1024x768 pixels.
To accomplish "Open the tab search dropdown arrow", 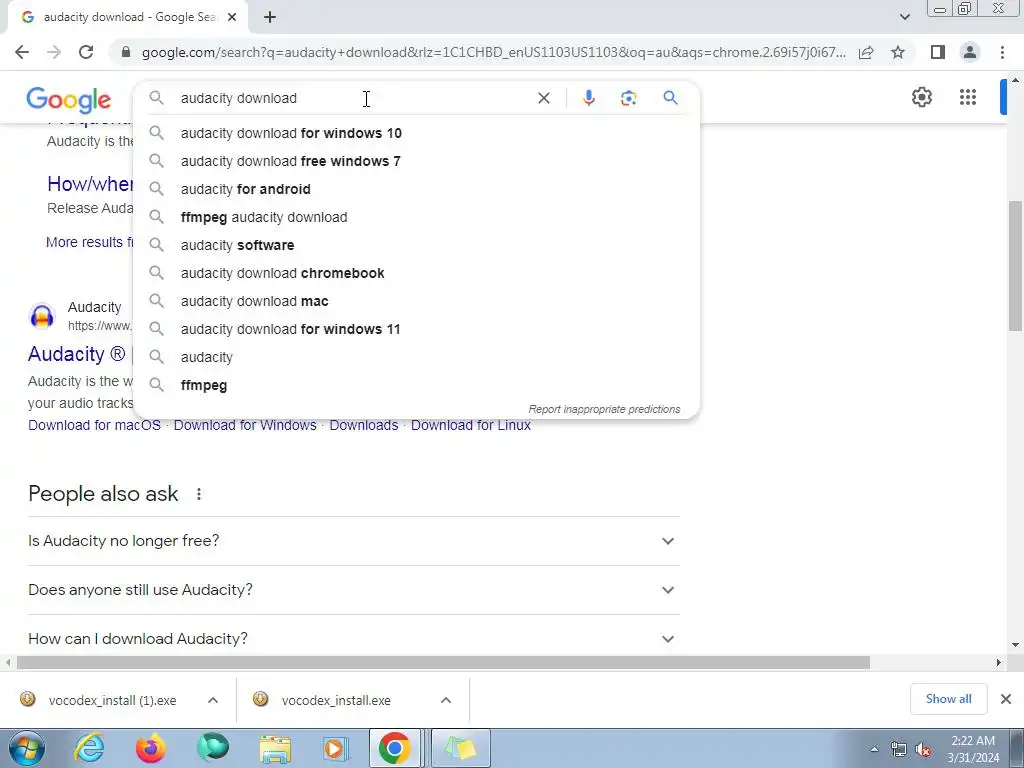I will pos(904,17).
